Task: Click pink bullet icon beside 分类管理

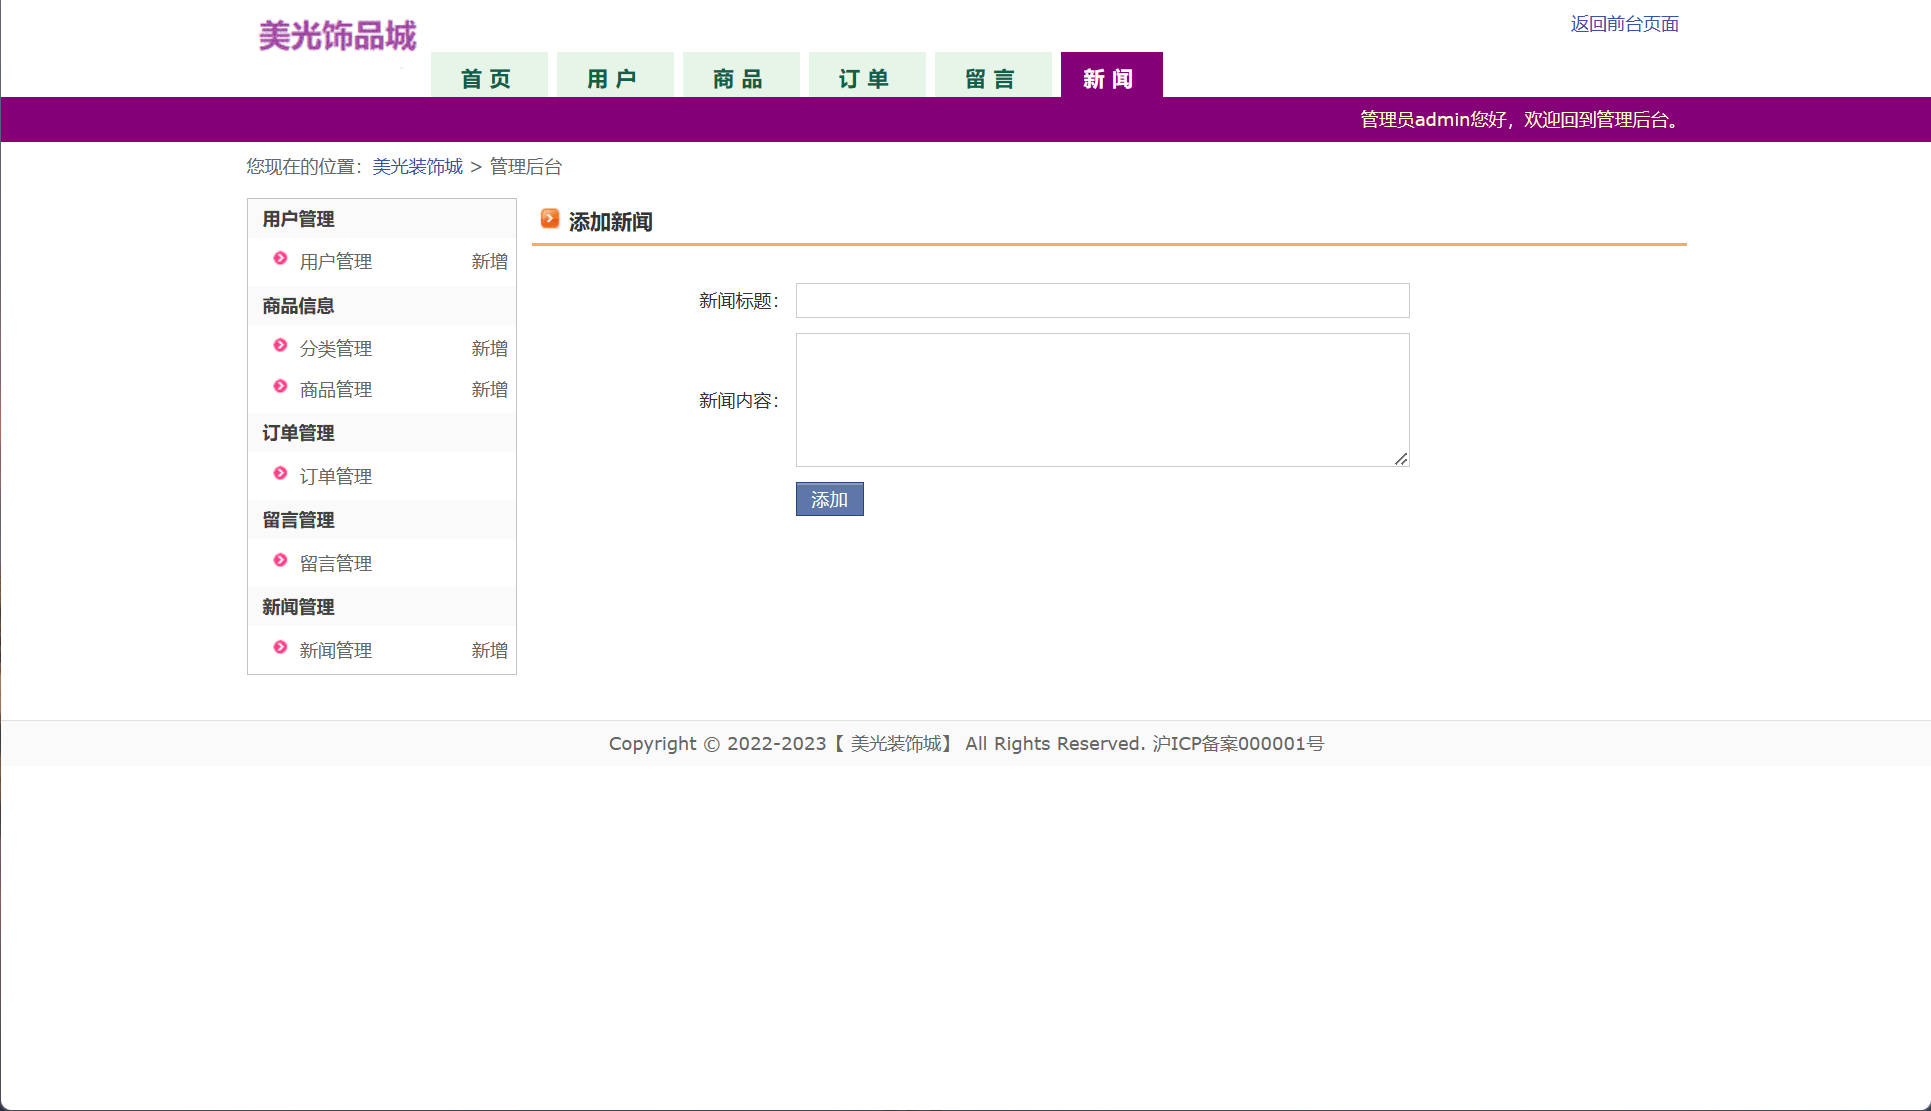Action: (x=280, y=345)
